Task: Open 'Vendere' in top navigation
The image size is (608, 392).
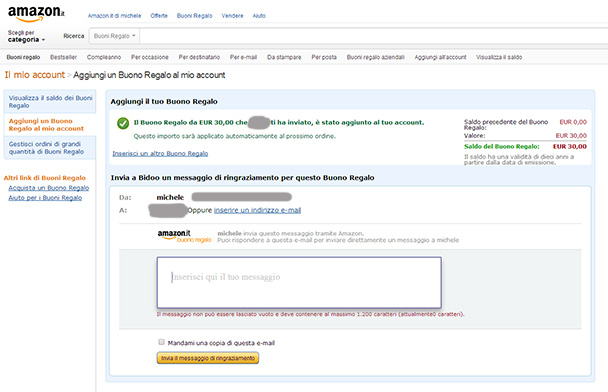Action: (x=232, y=16)
